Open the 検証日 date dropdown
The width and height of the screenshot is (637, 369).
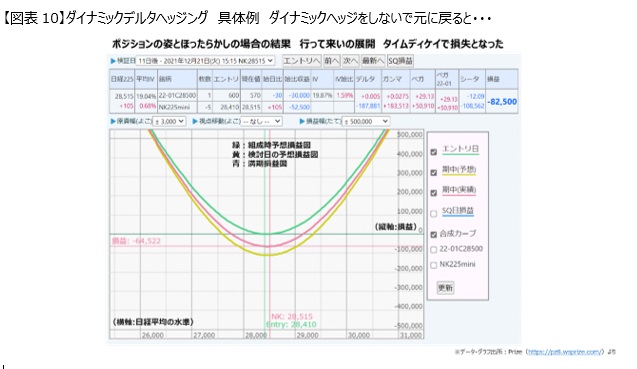point(205,61)
